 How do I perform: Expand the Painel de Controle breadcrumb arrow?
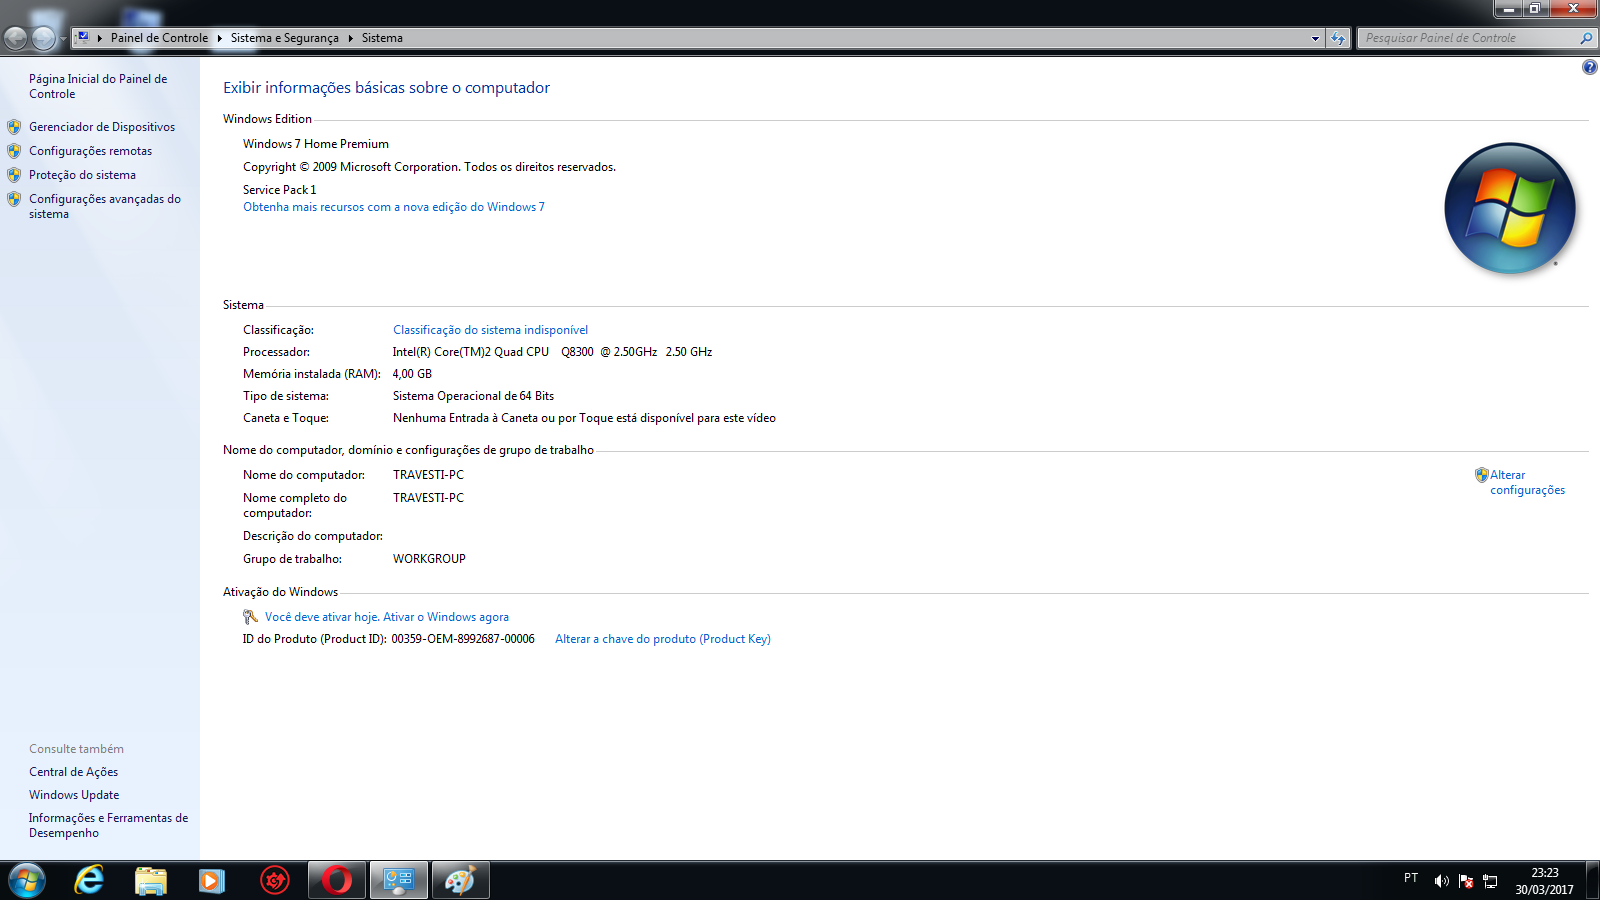coord(219,38)
